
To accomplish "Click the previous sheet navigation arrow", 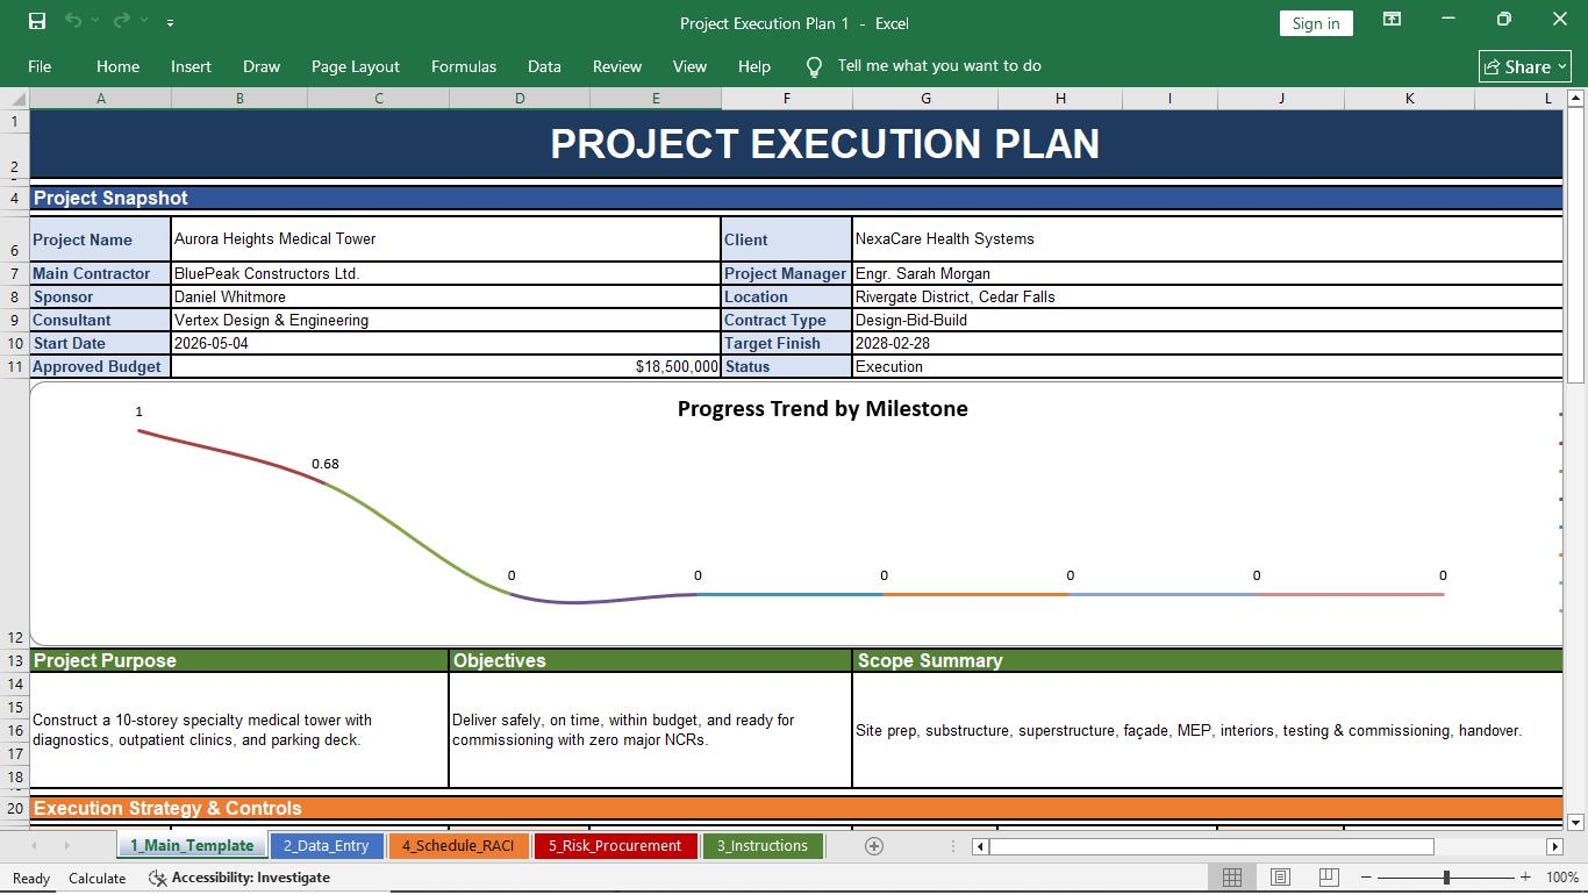I will [34, 846].
